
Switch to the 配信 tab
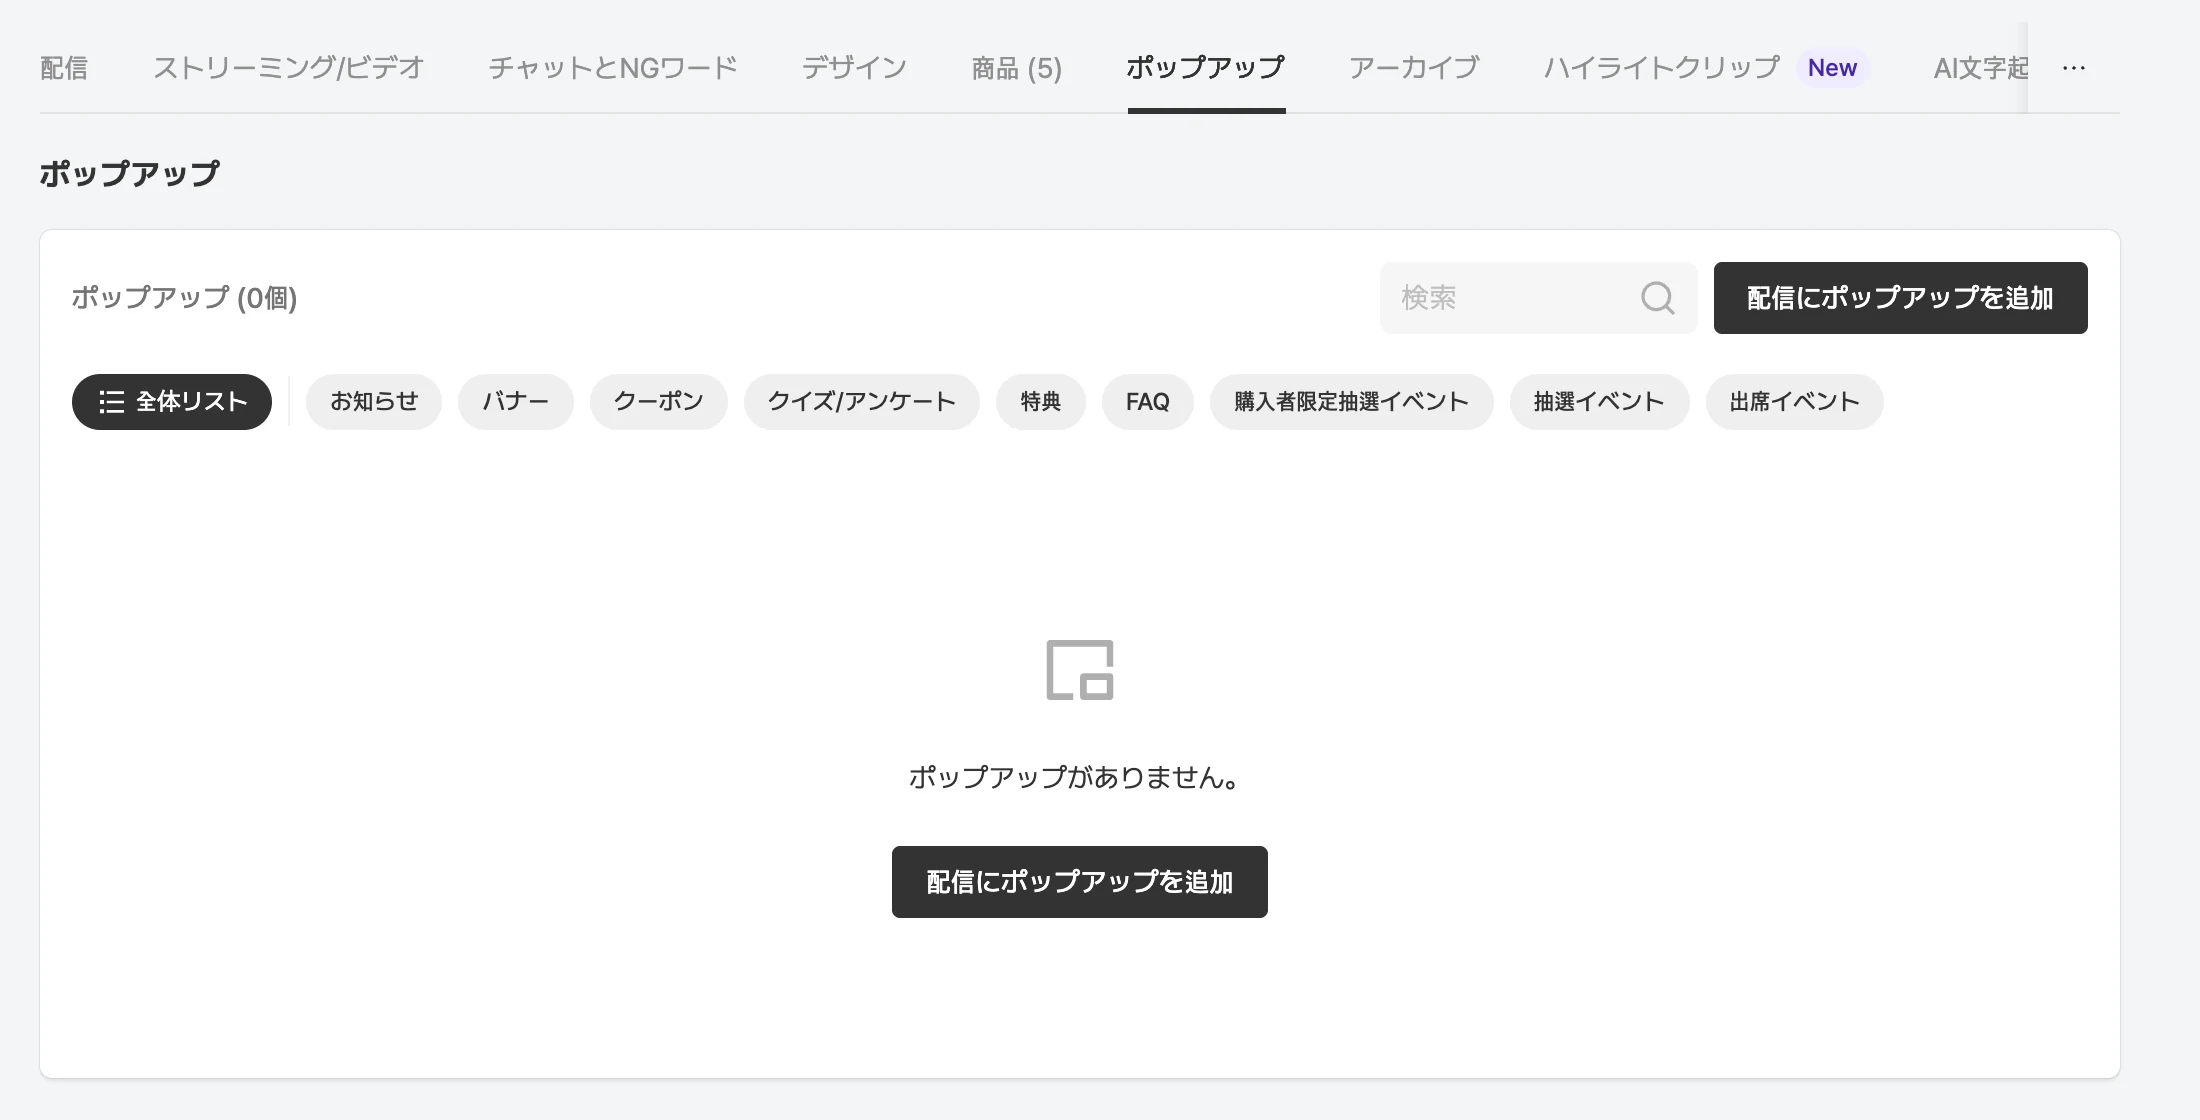click(64, 68)
